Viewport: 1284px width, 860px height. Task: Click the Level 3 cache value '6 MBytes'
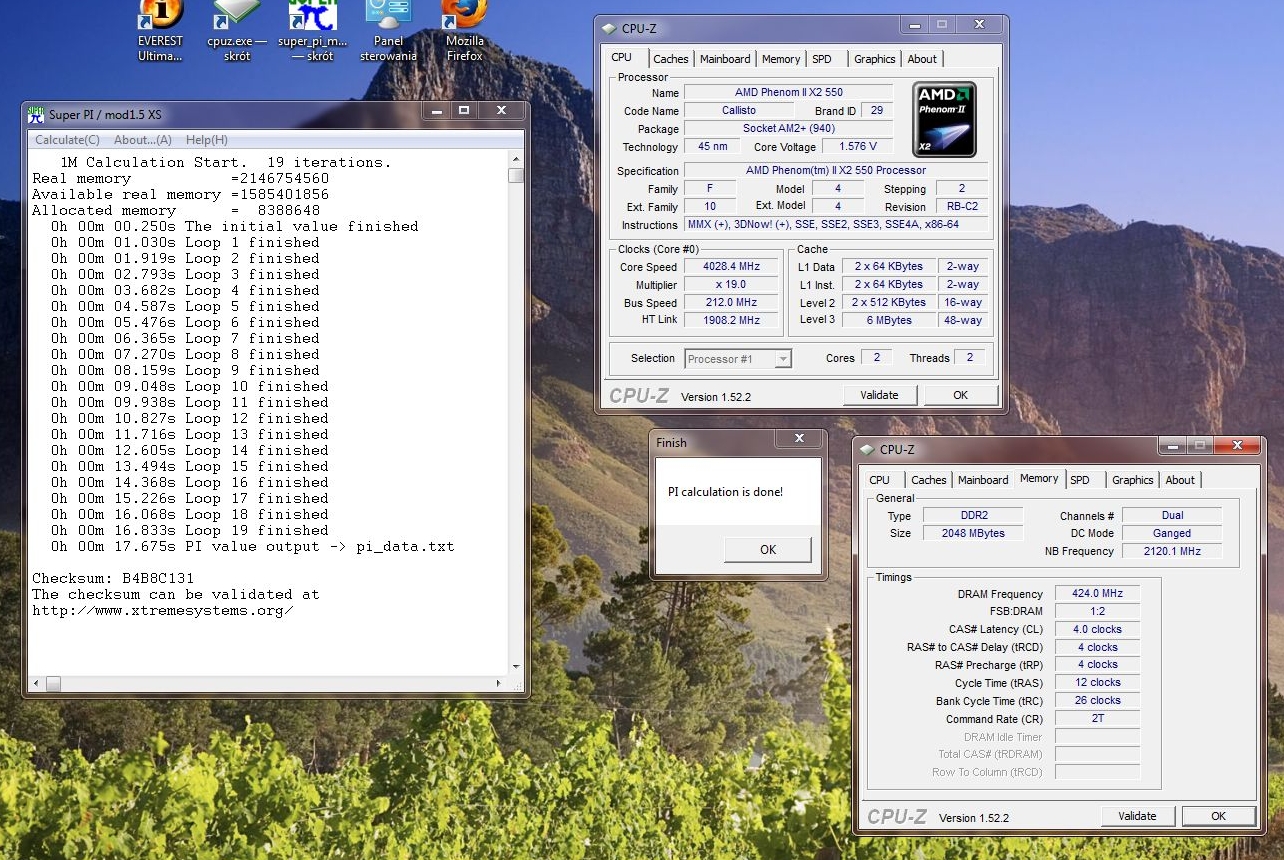point(889,320)
